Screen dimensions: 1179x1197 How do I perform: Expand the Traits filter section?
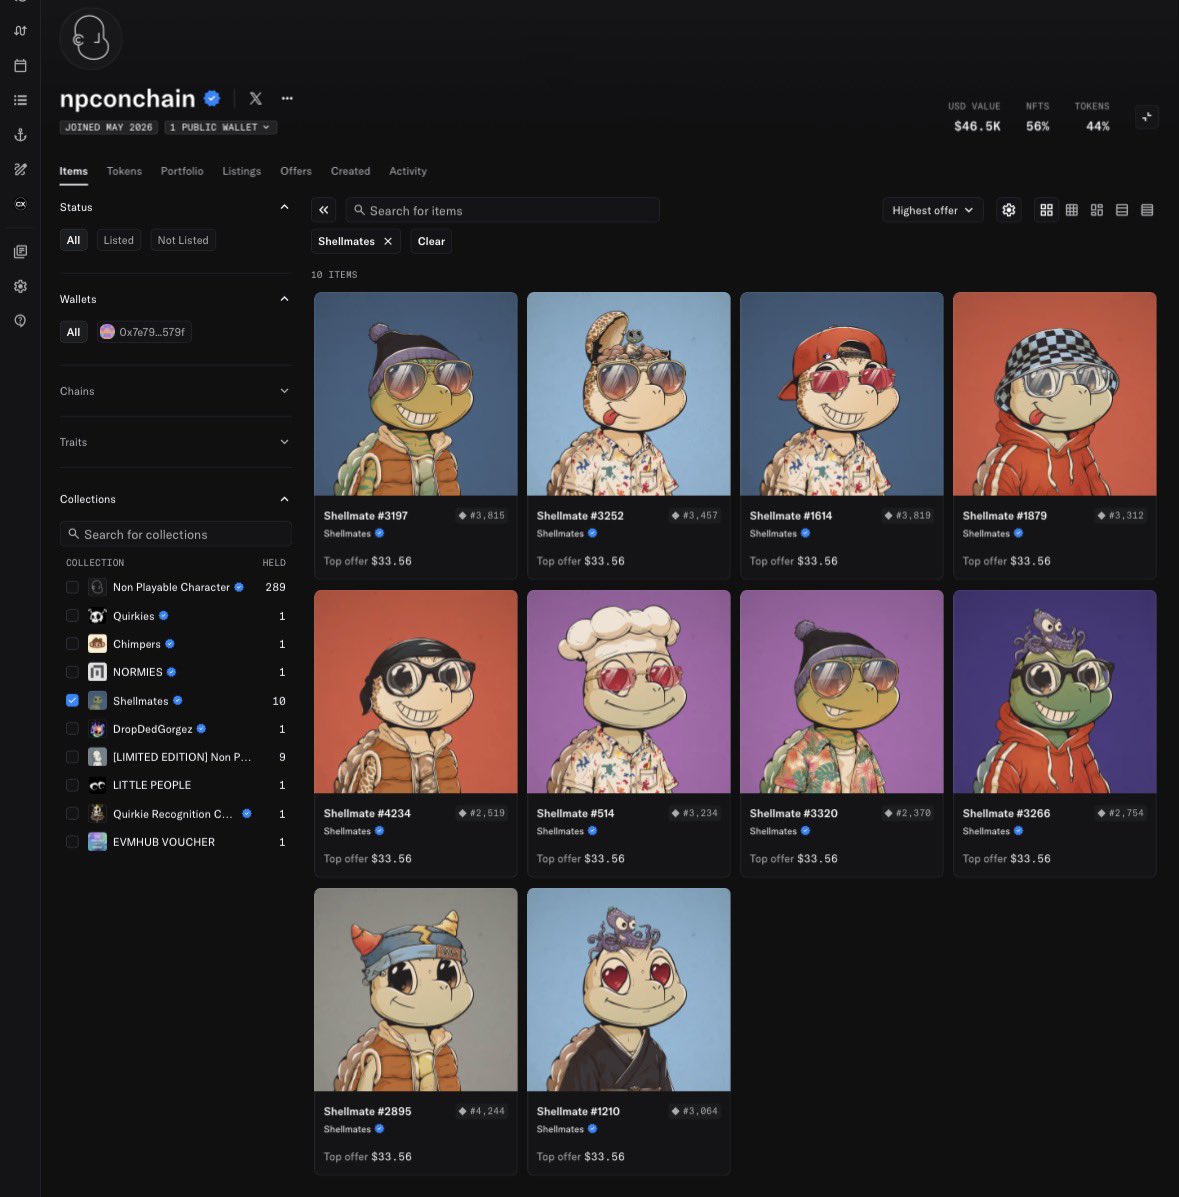point(284,442)
